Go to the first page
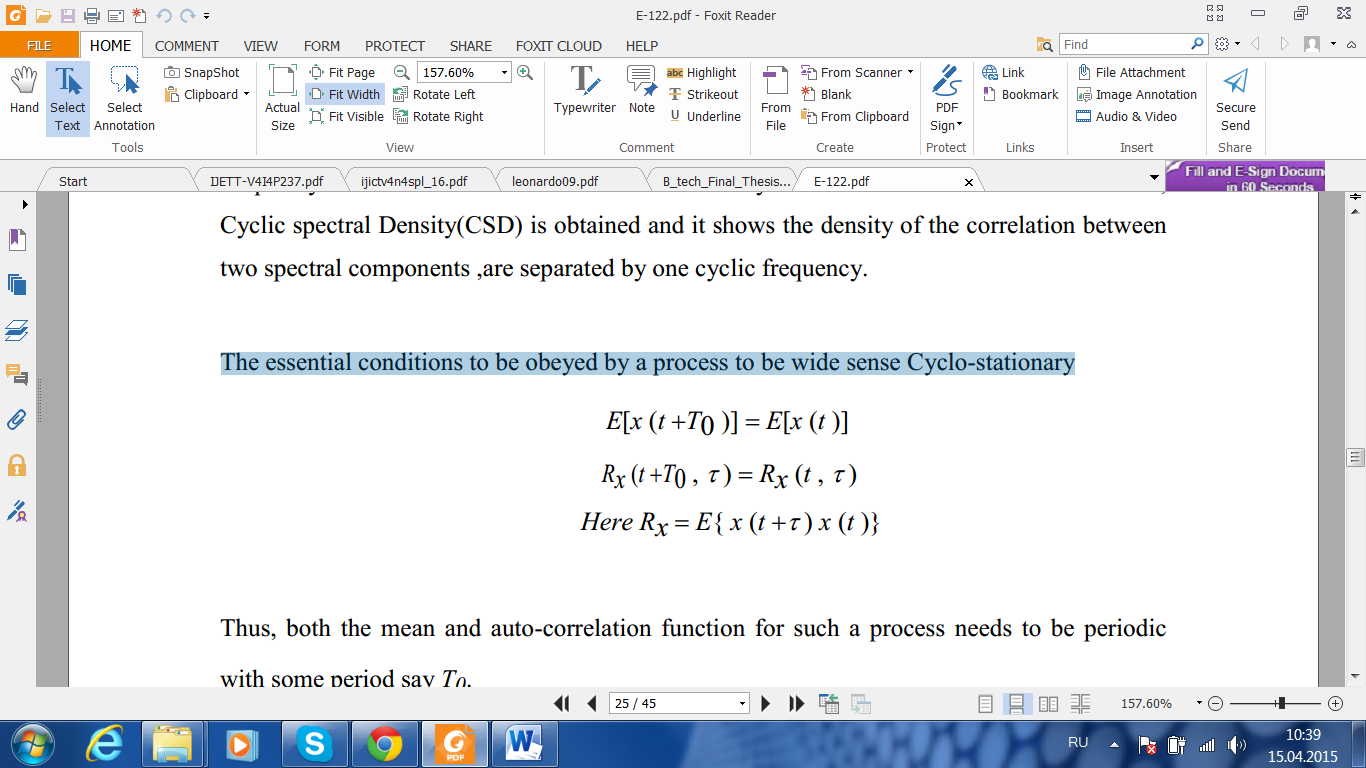 [x=562, y=703]
